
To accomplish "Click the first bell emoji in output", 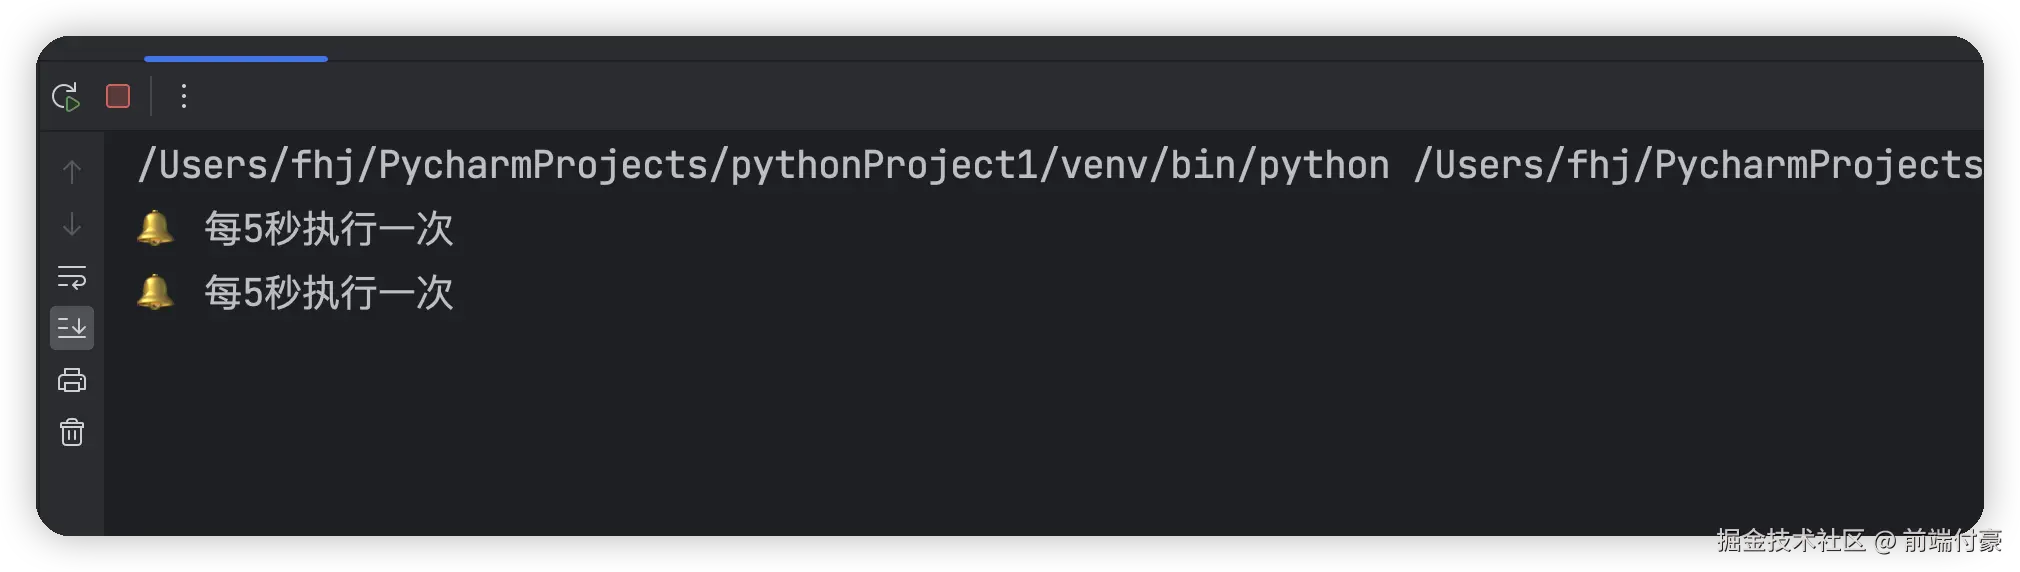I will coord(155,229).
